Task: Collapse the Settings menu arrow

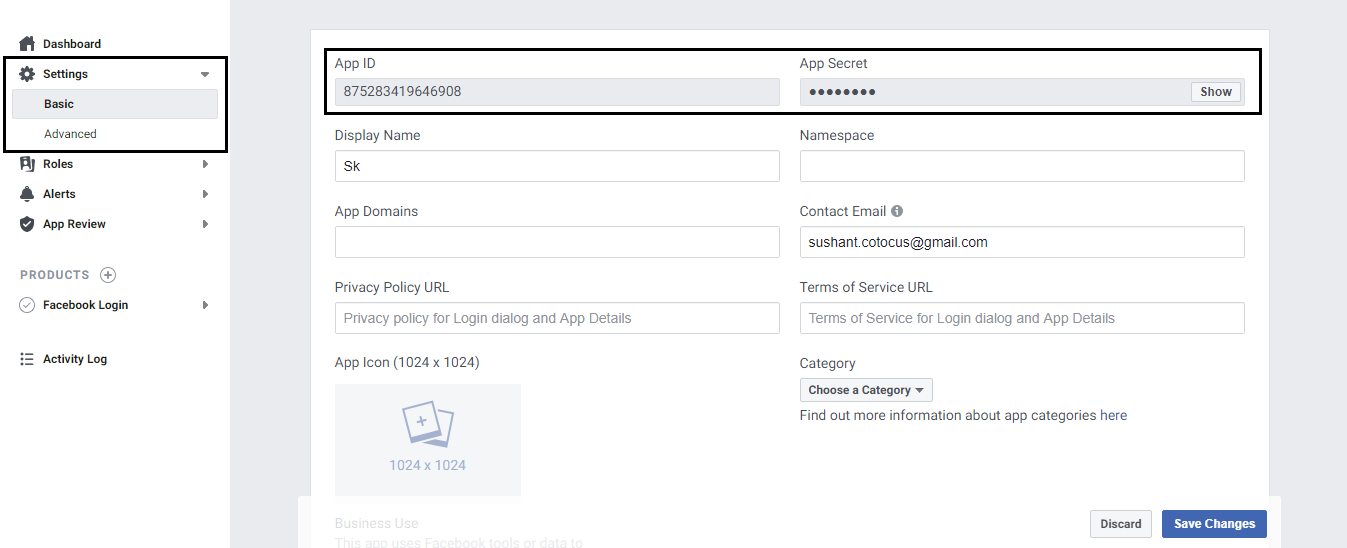Action: [x=205, y=74]
